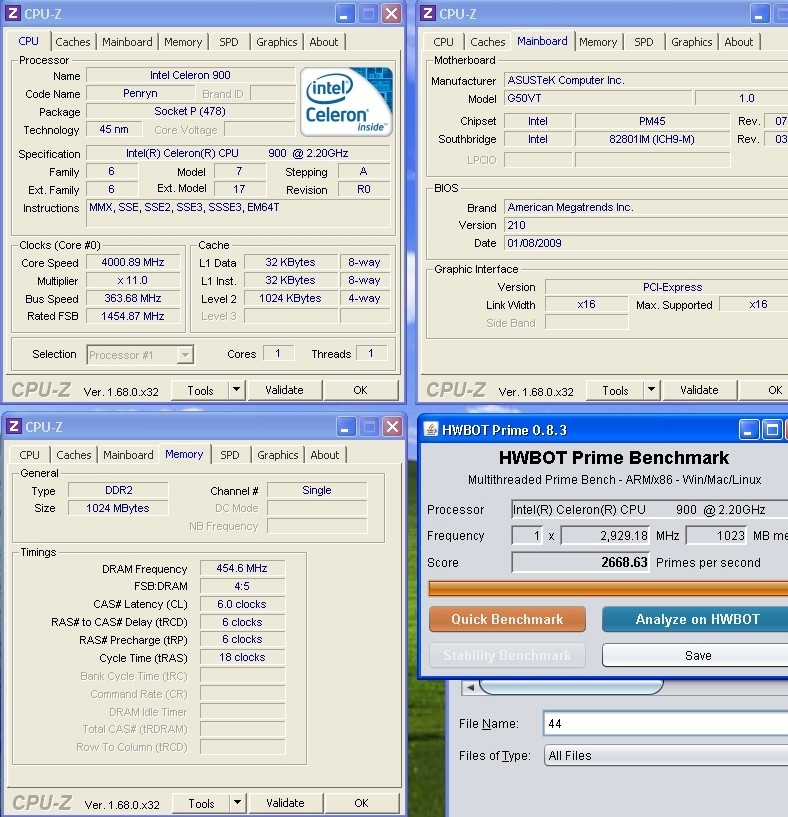Expand Tools dropdown arrow in CPU window
788x817 pixels.
click(x=236, y=390)
